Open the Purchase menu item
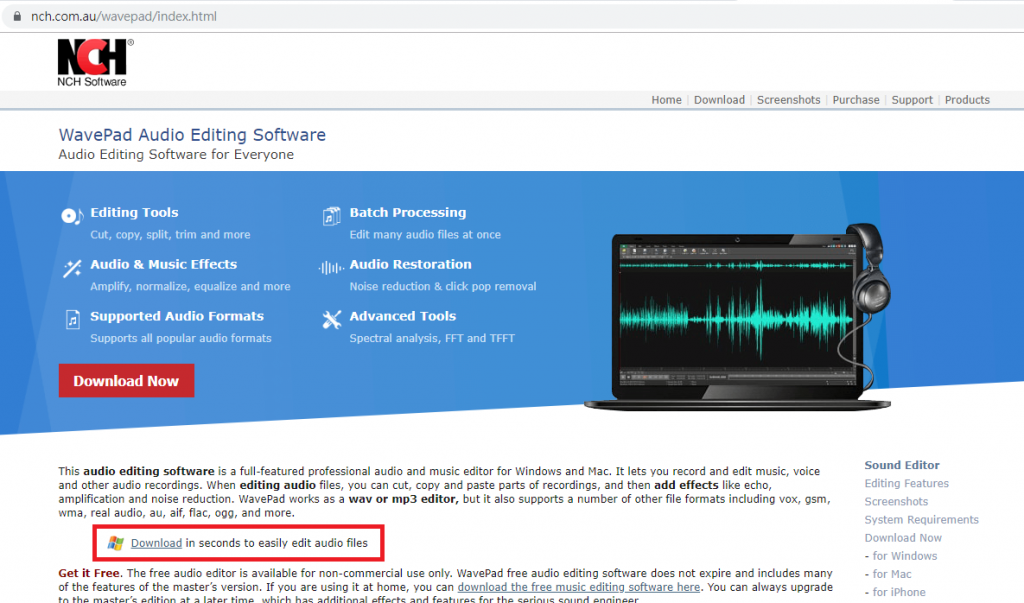1024x603 pixels. pyautogui.click(x=856, y=100)
